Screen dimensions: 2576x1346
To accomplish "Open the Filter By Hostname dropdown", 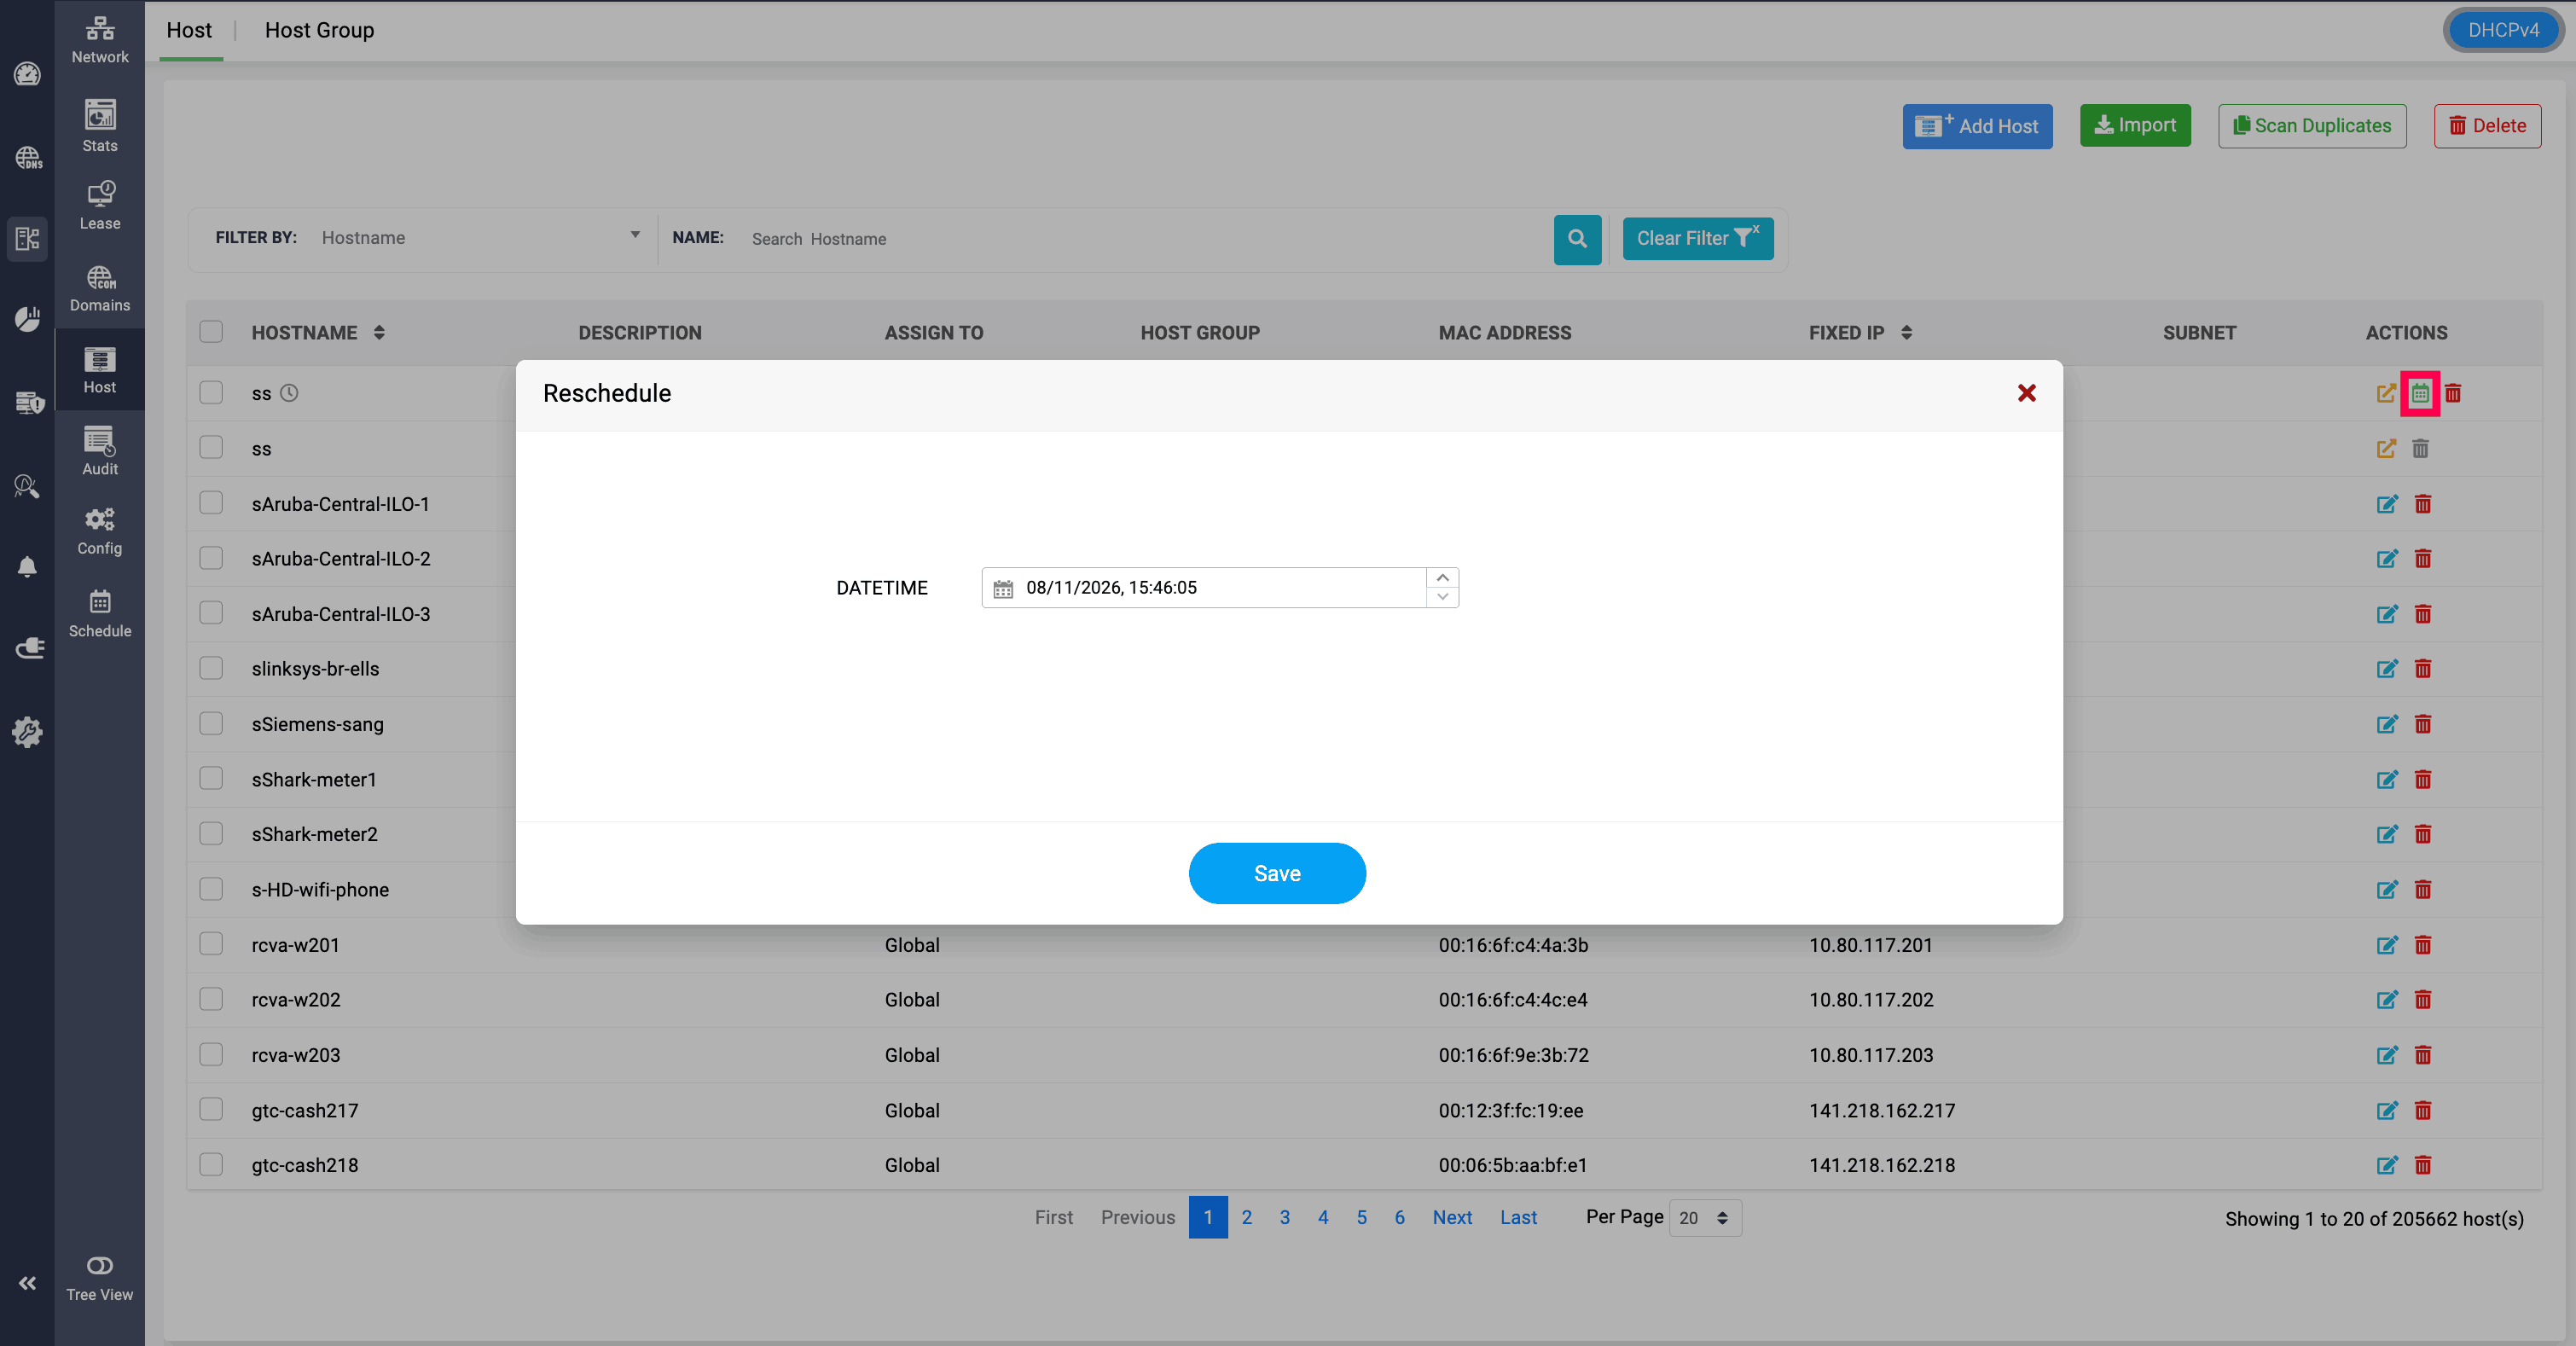I will pos(480,238).
